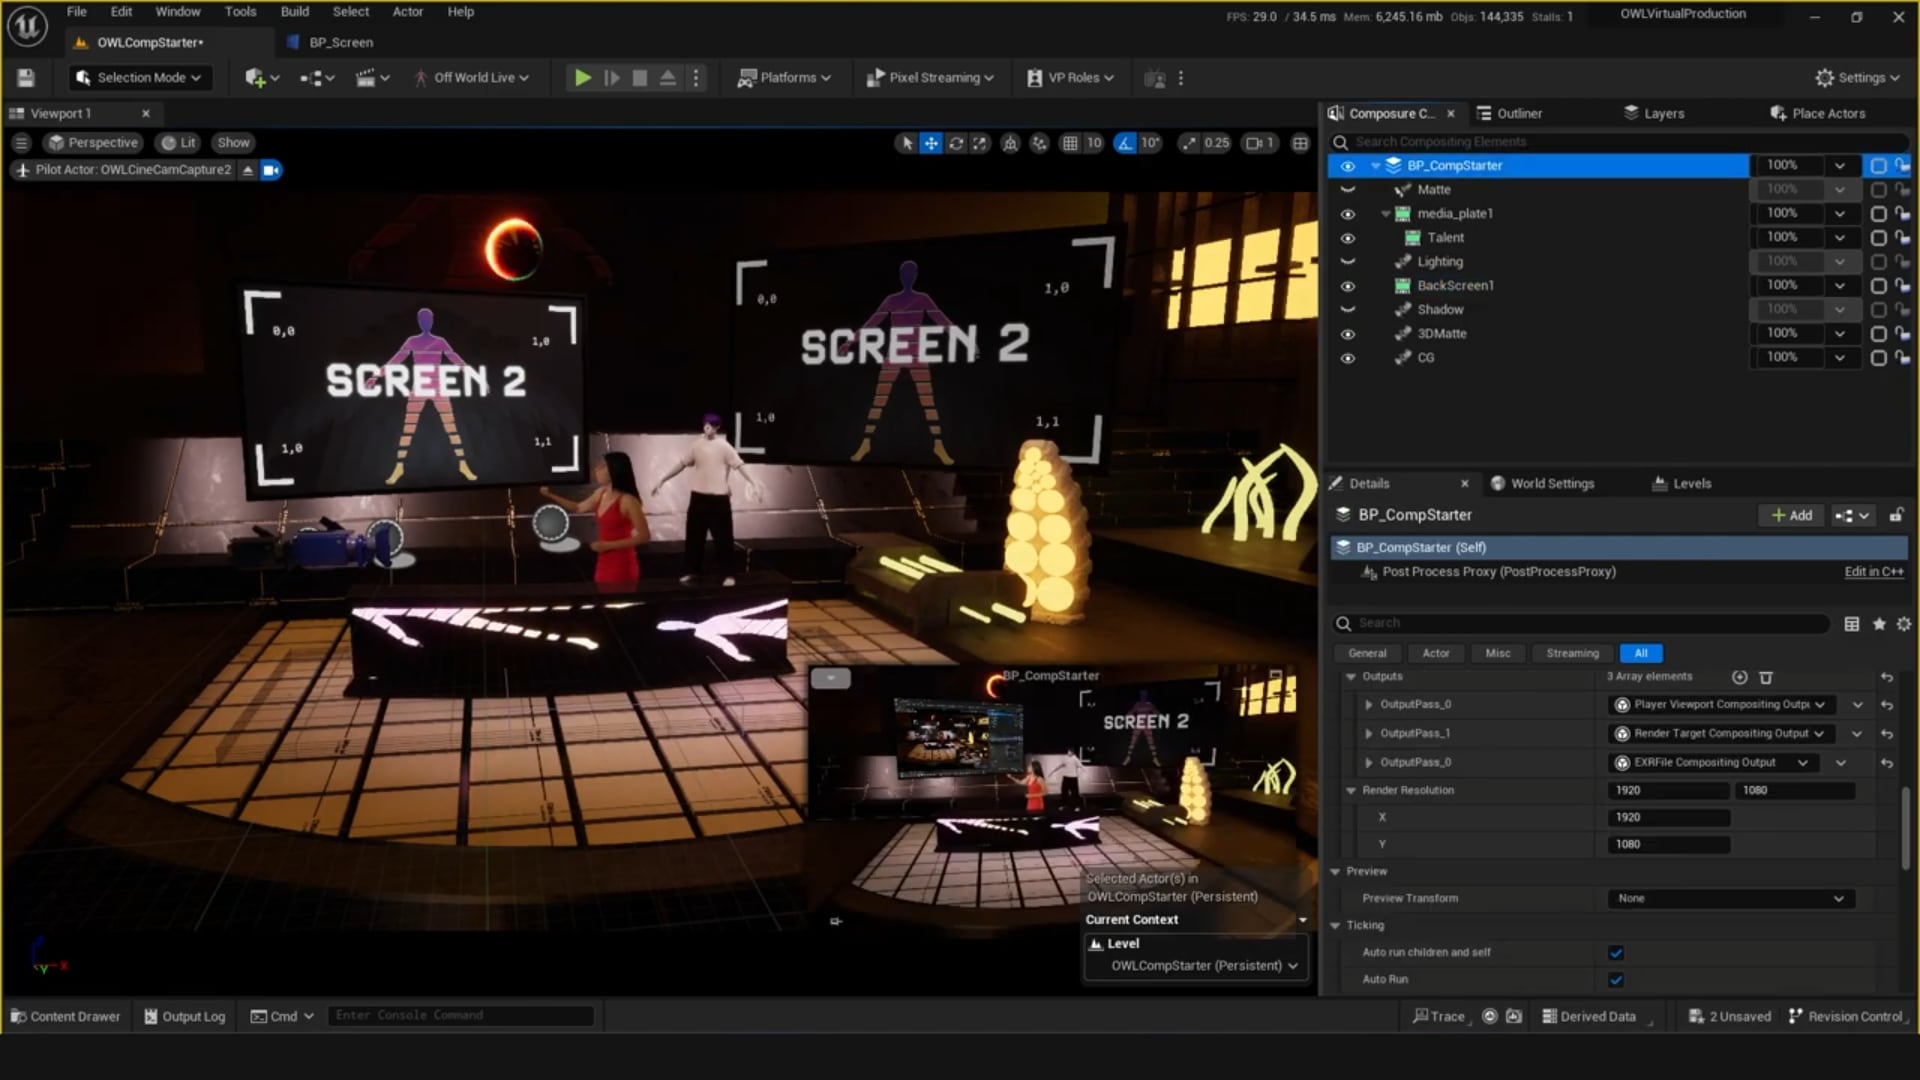The height and width of the screenshot is (1080, 1920).
Task: Open the Content Drawer
Action: click(x=65, y=1016)
